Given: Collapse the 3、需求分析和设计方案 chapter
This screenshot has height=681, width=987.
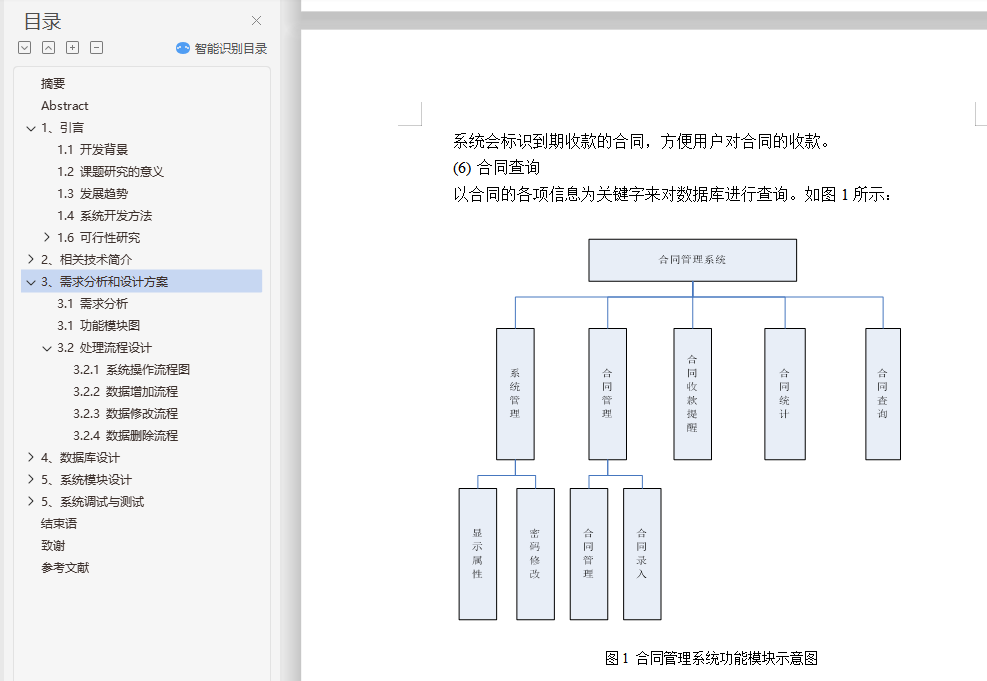Looking at the screenshot, I should point(31,282).
